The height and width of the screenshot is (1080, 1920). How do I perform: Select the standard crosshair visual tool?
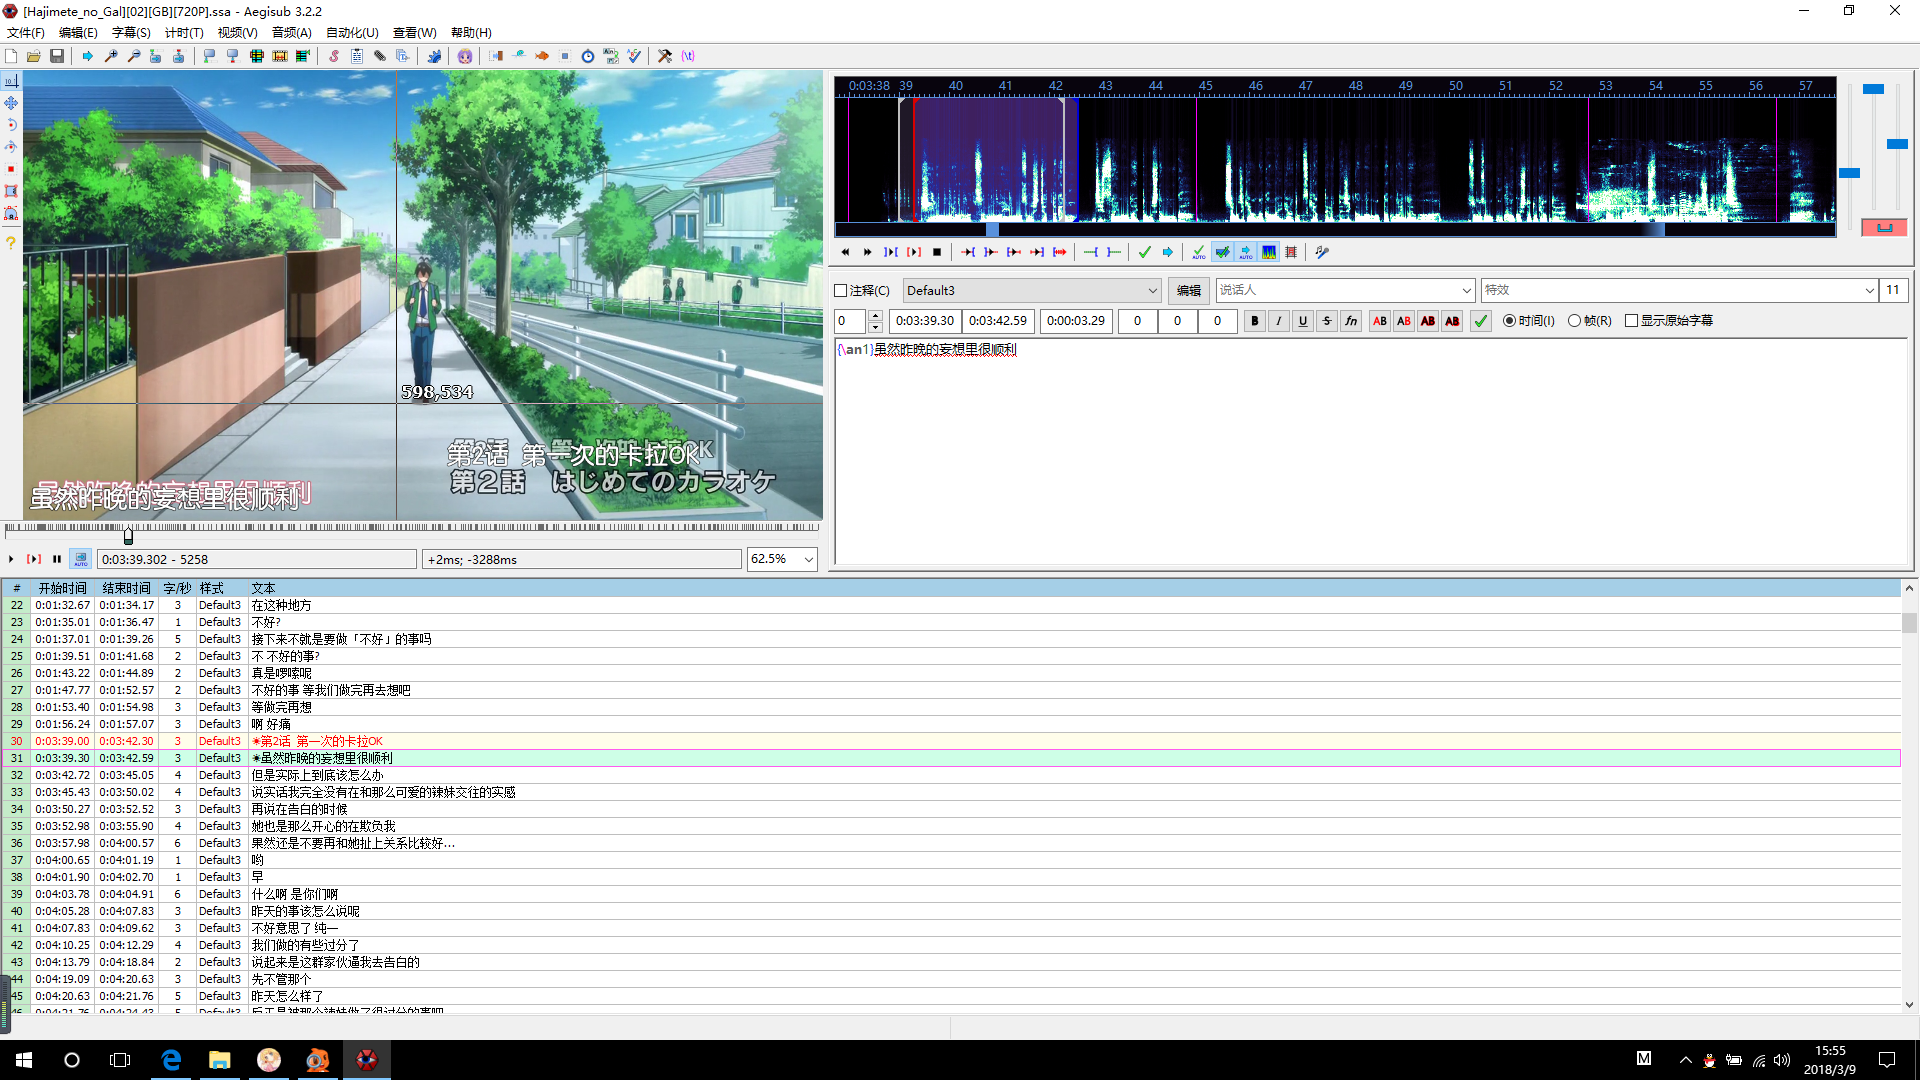click(11, 81)
